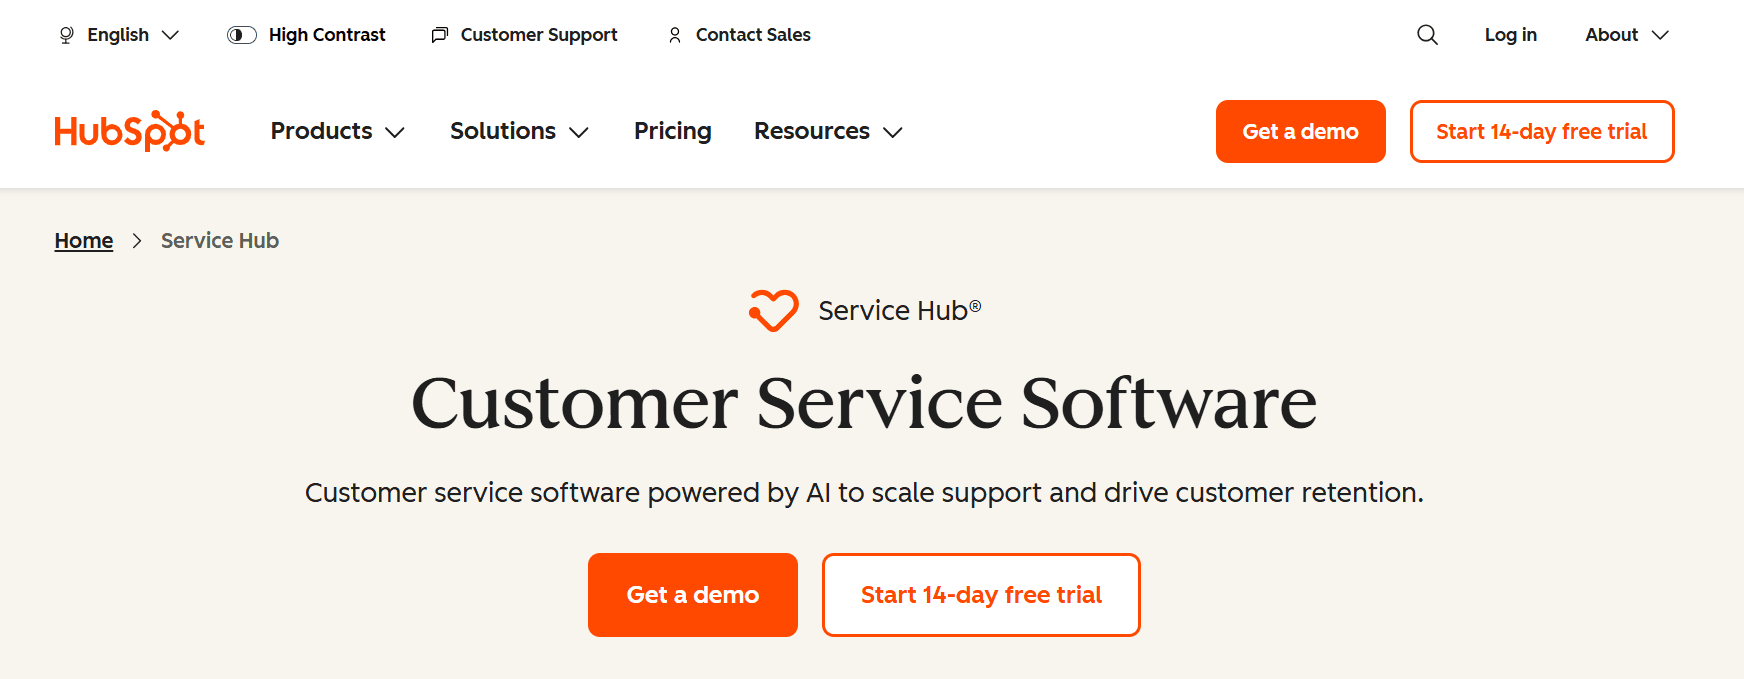Navigate back via the Home breadcrumb link

point(83,240)
